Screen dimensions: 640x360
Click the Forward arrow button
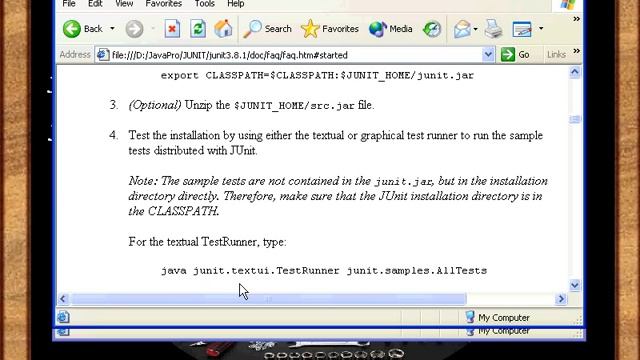[x=134, y=29]
